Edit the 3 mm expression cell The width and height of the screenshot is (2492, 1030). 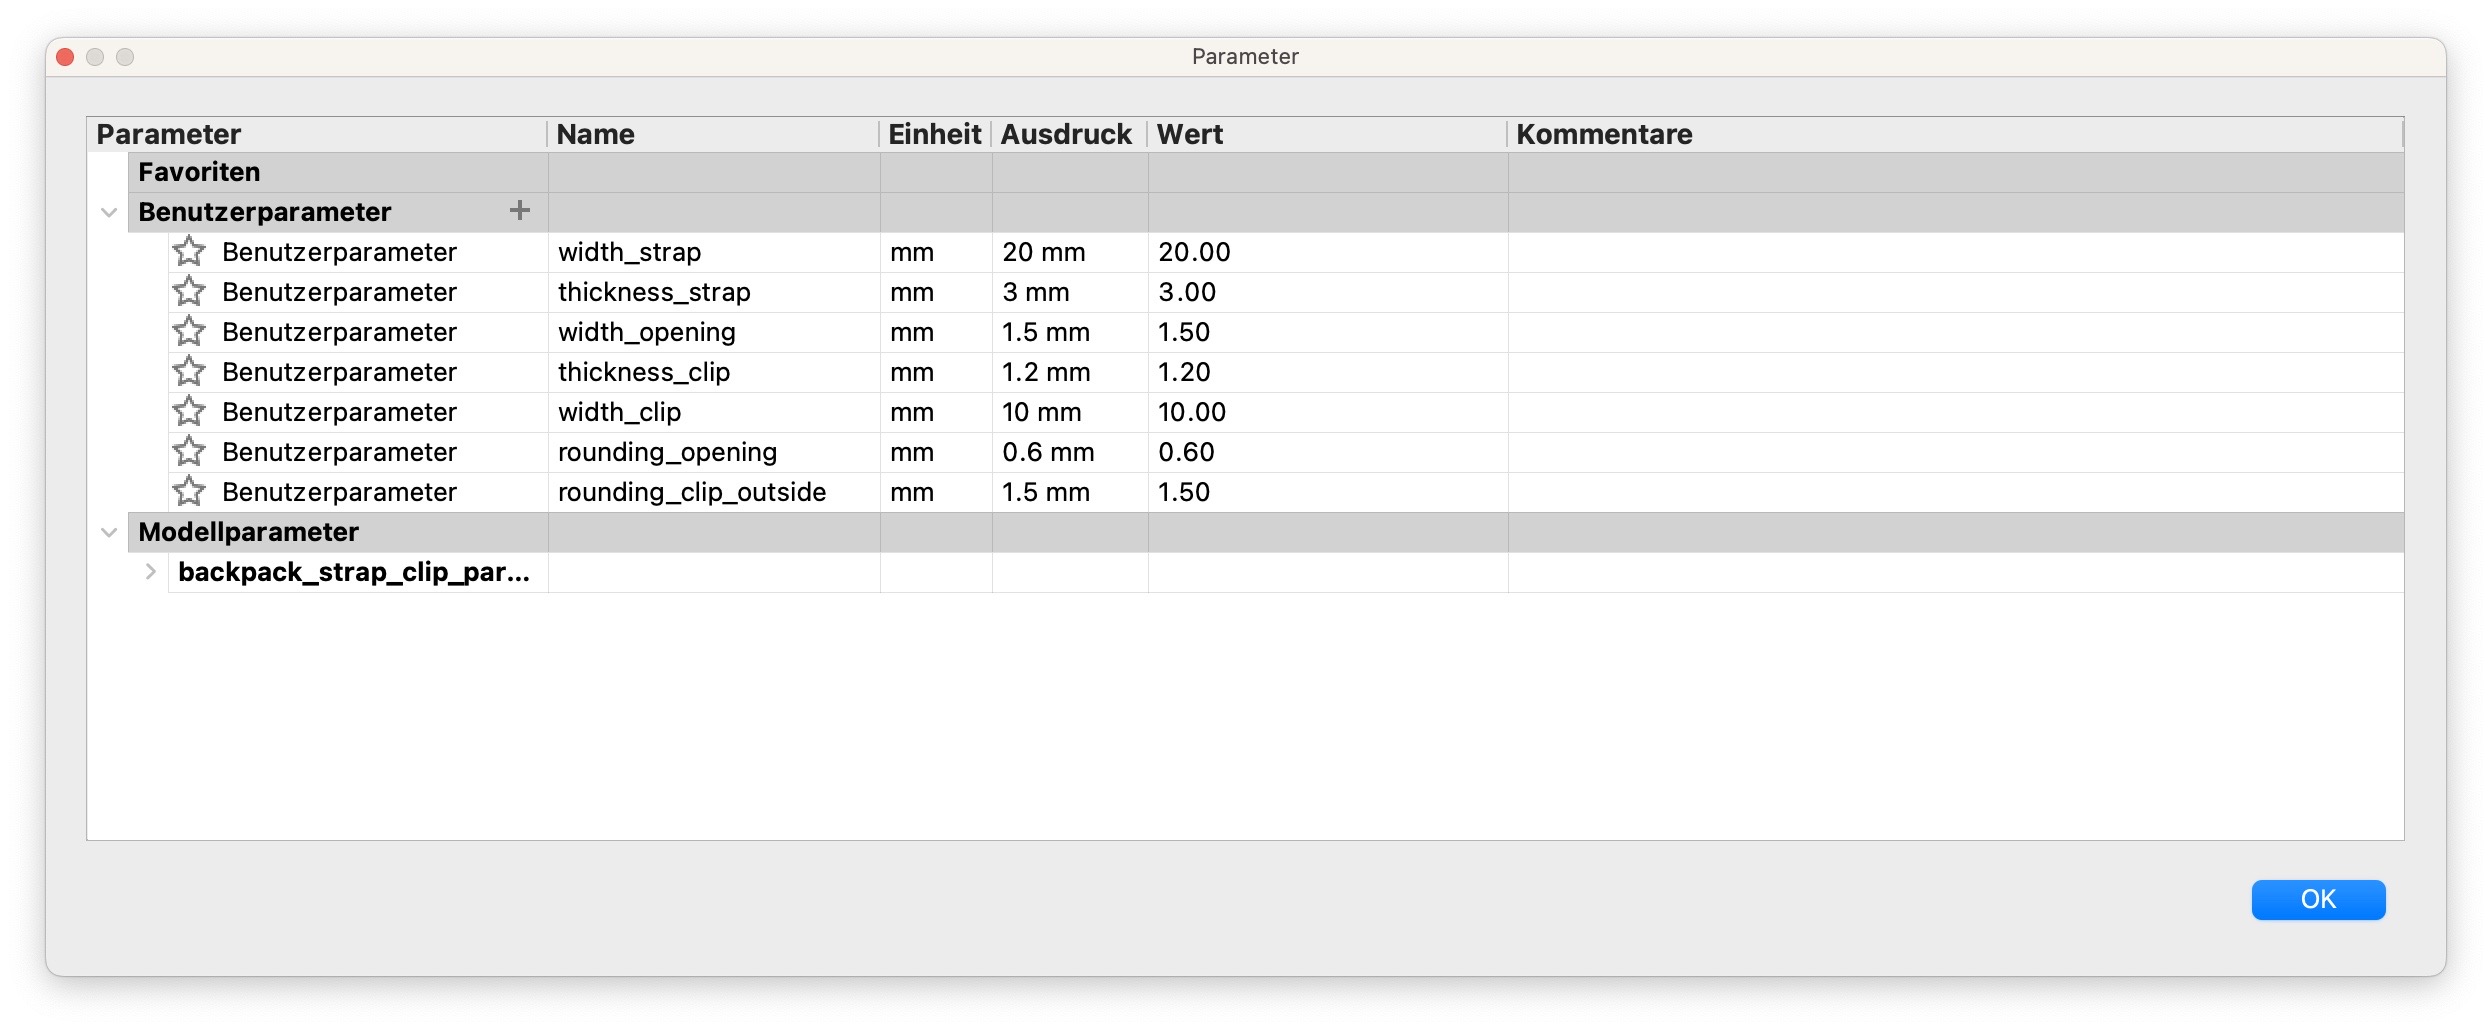[1070, 292]
